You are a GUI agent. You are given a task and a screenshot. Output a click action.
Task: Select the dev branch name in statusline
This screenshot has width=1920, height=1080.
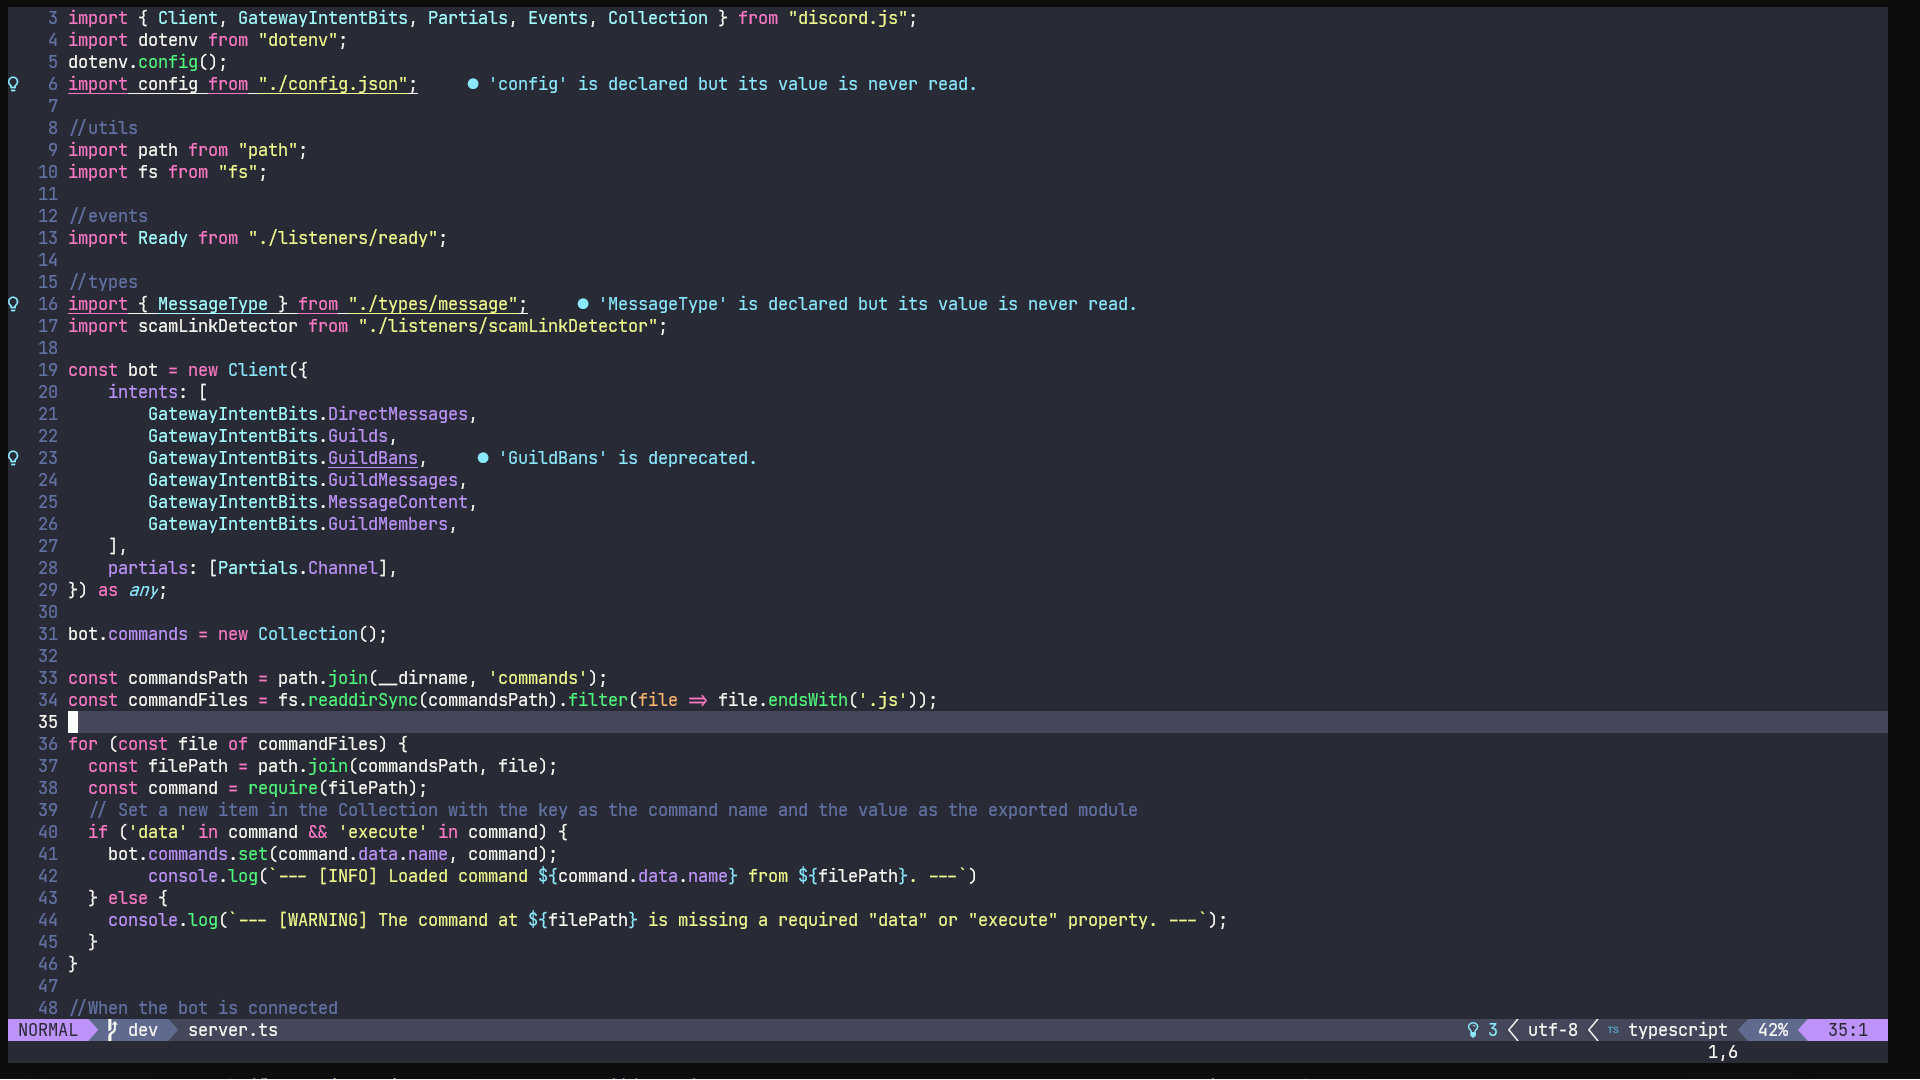pos(143,1030)
